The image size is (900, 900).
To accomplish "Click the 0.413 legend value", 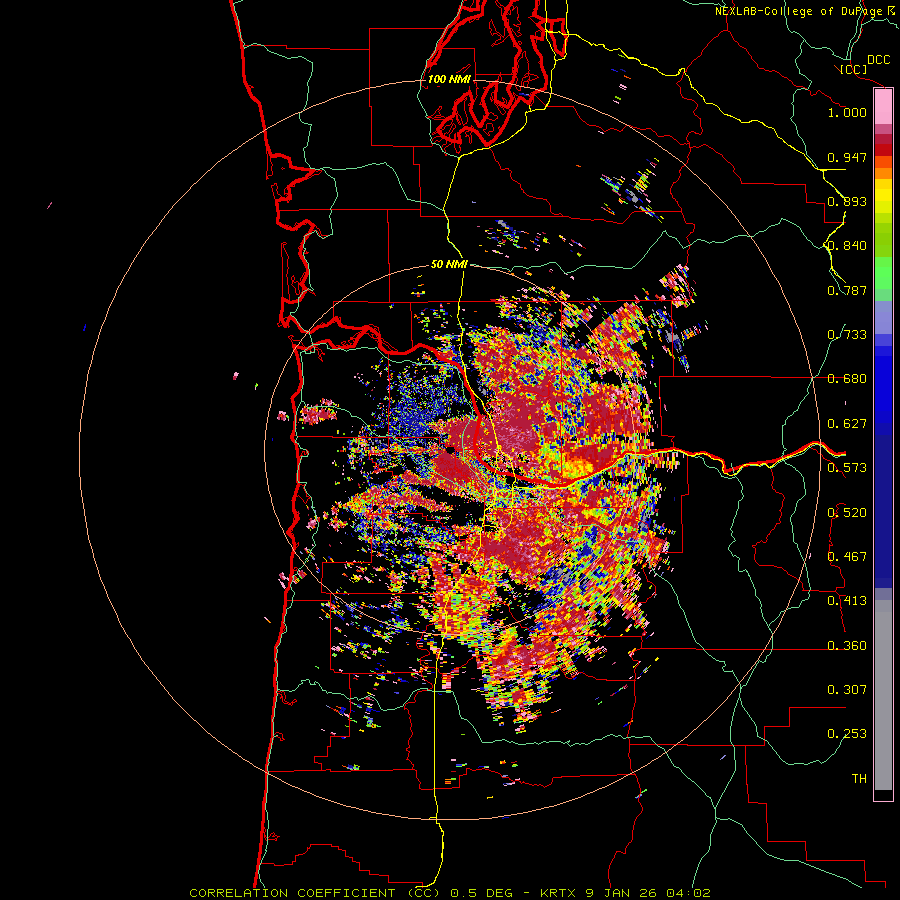I will tap(847, 601).
